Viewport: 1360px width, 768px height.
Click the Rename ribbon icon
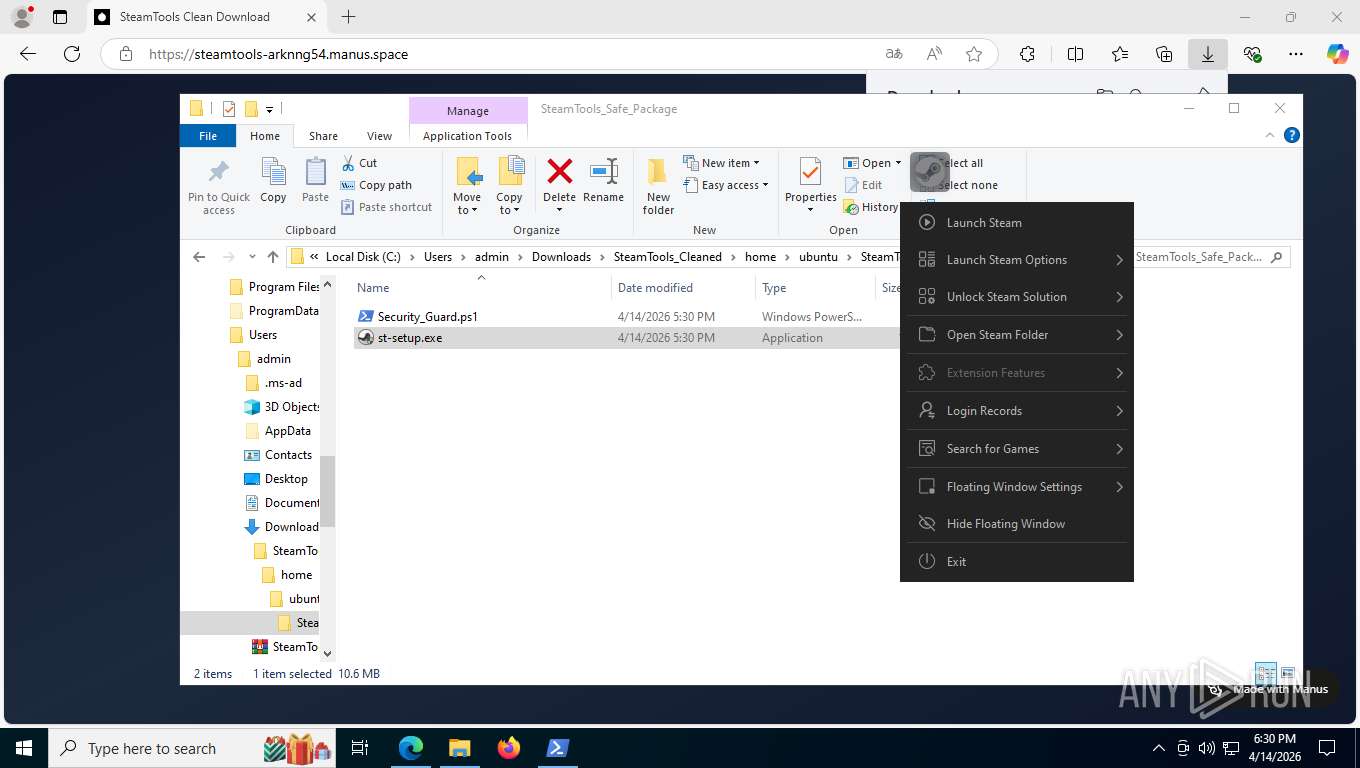(x=603, y=171)
